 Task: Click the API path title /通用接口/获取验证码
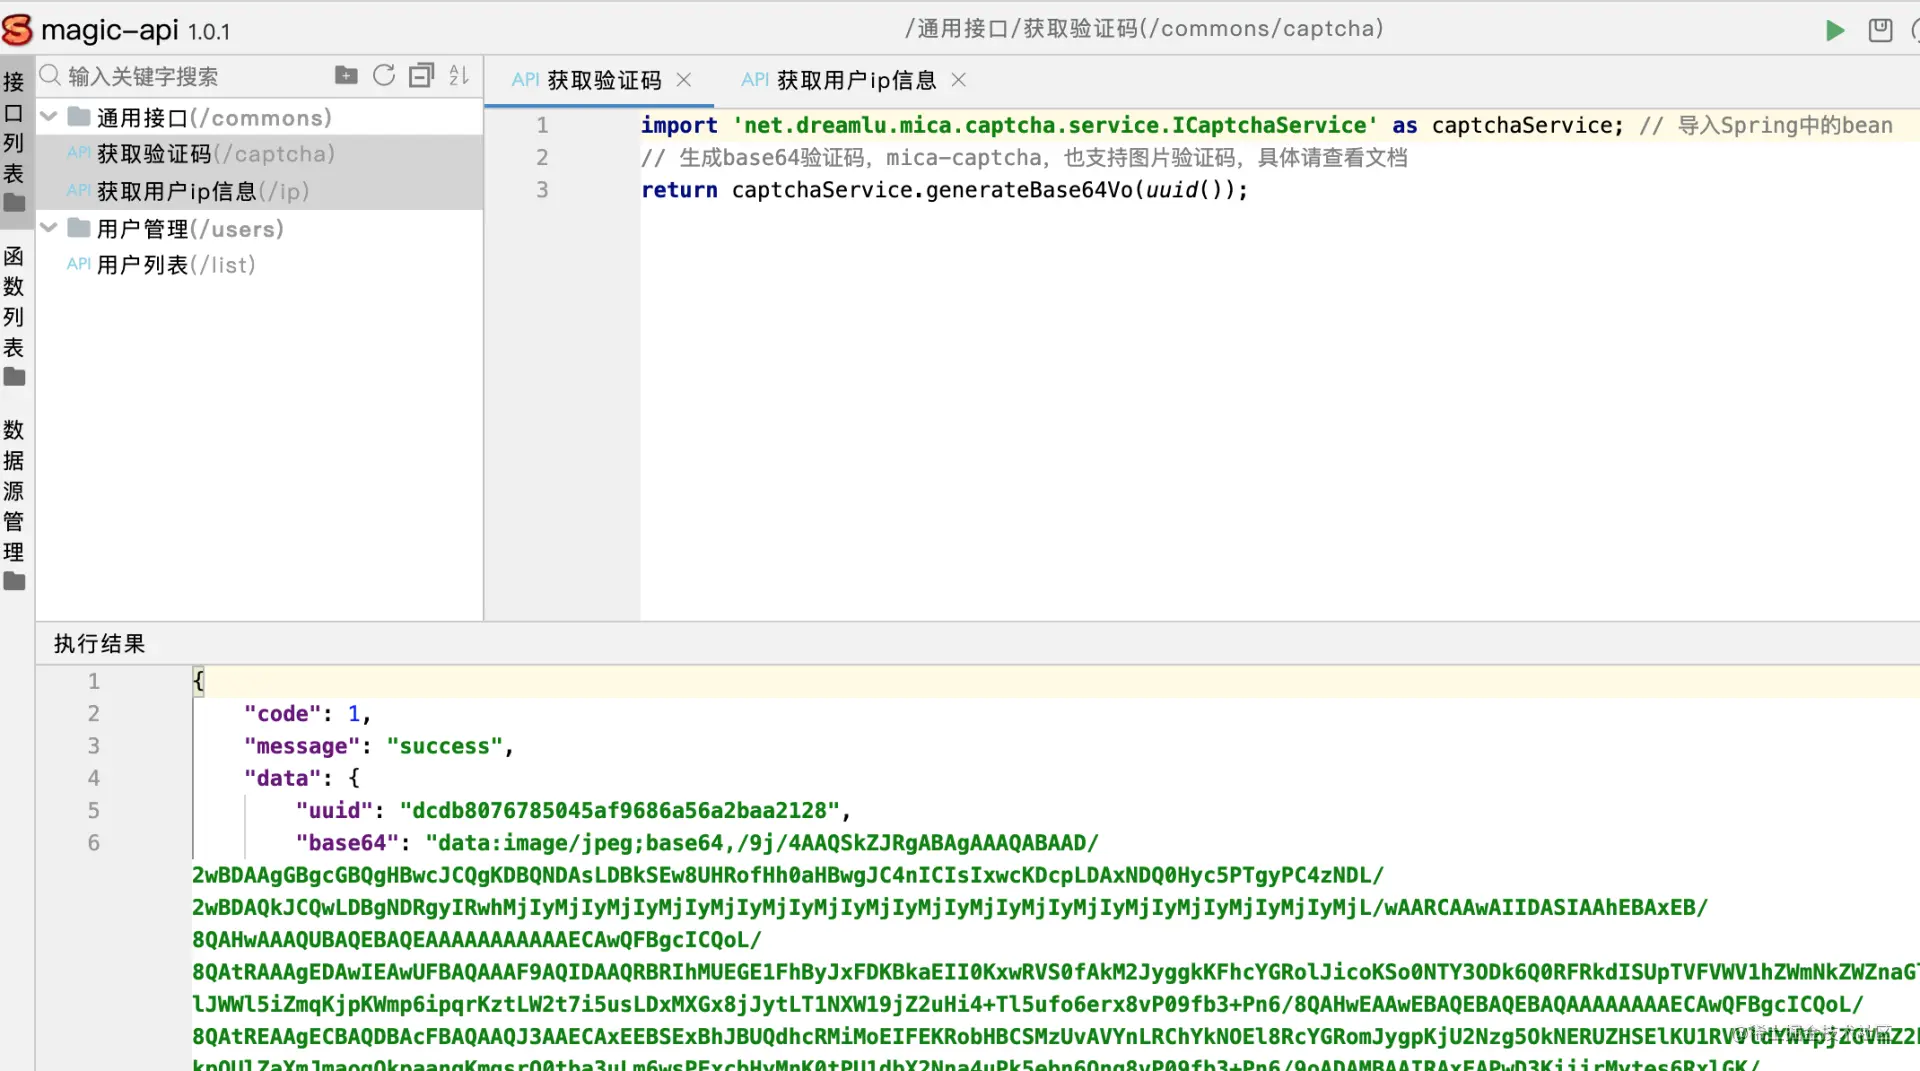(x=1144, y=29)
